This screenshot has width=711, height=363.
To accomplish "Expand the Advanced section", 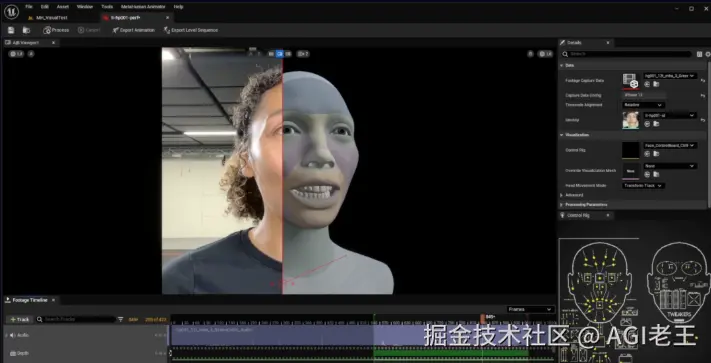I will 561,195.
